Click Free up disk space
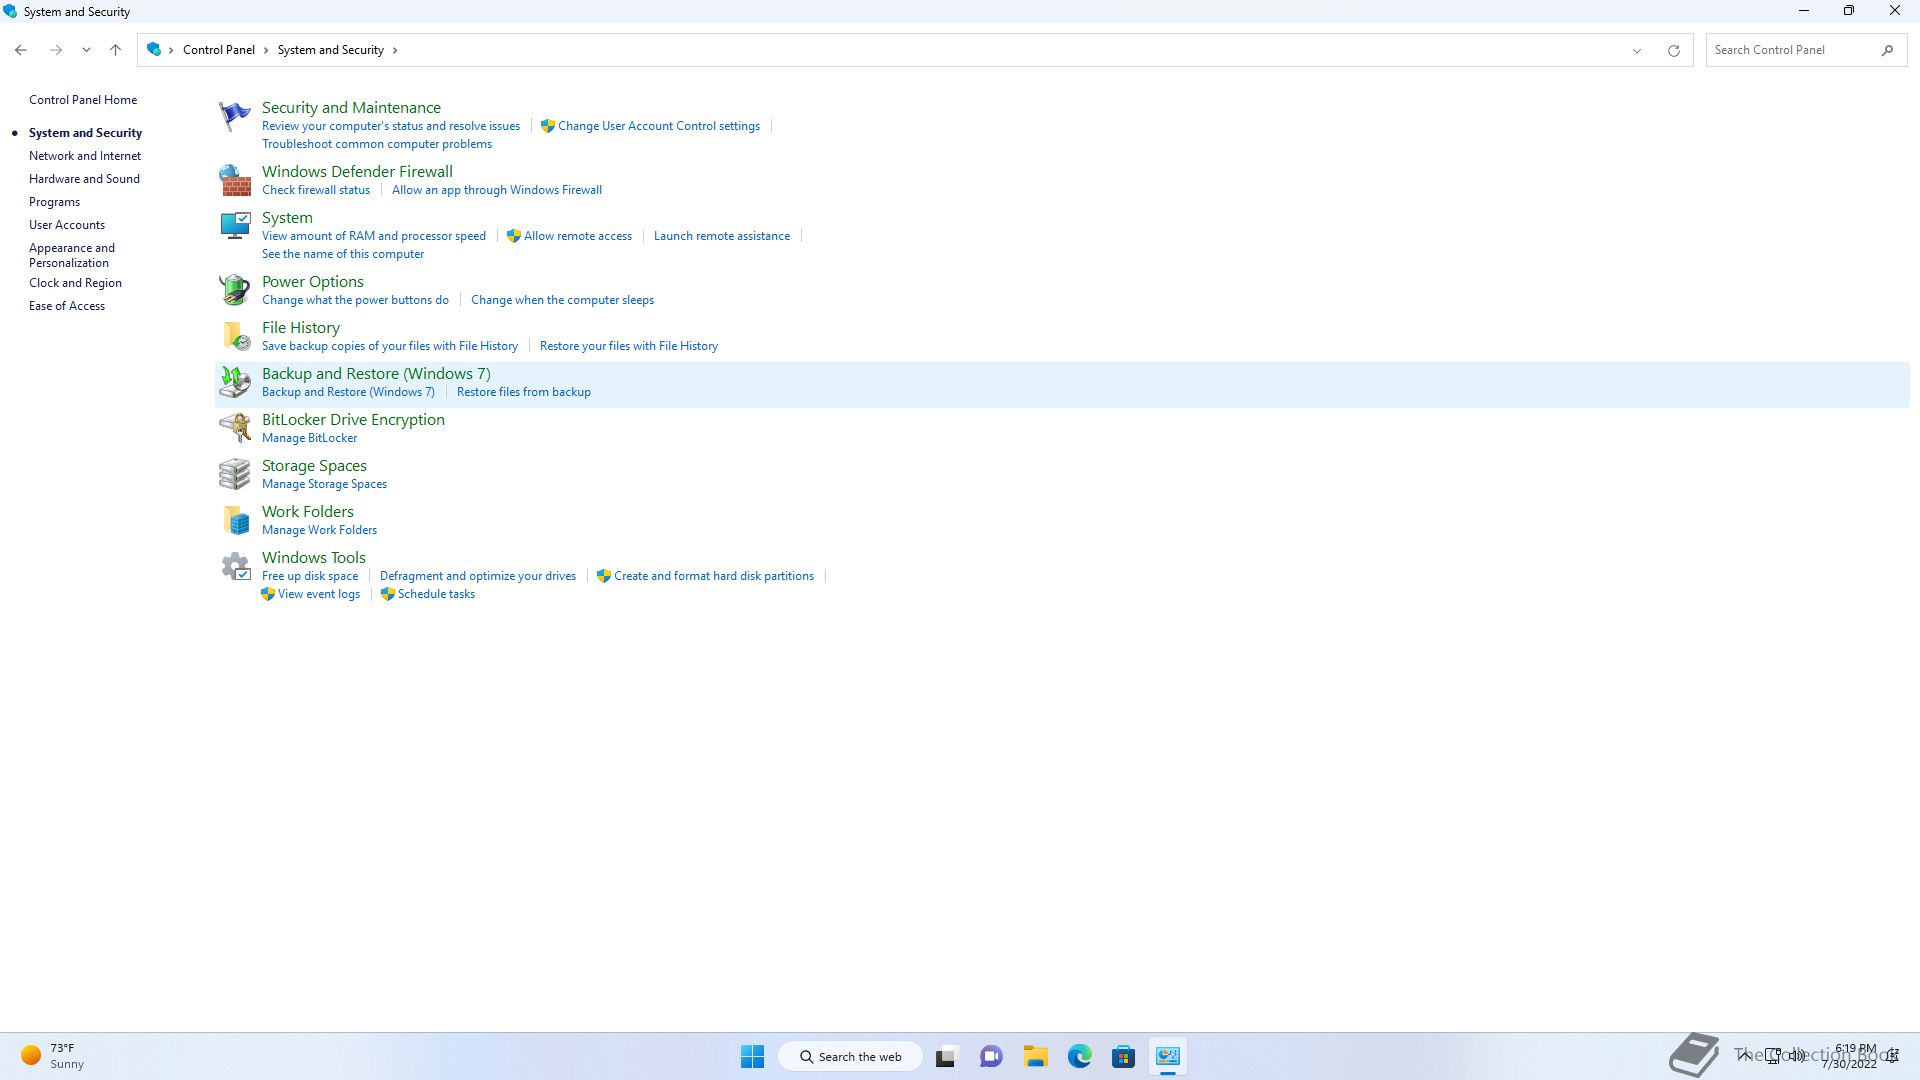Viewport: 1920px width, 1080px height. click(x=310, y=576)
